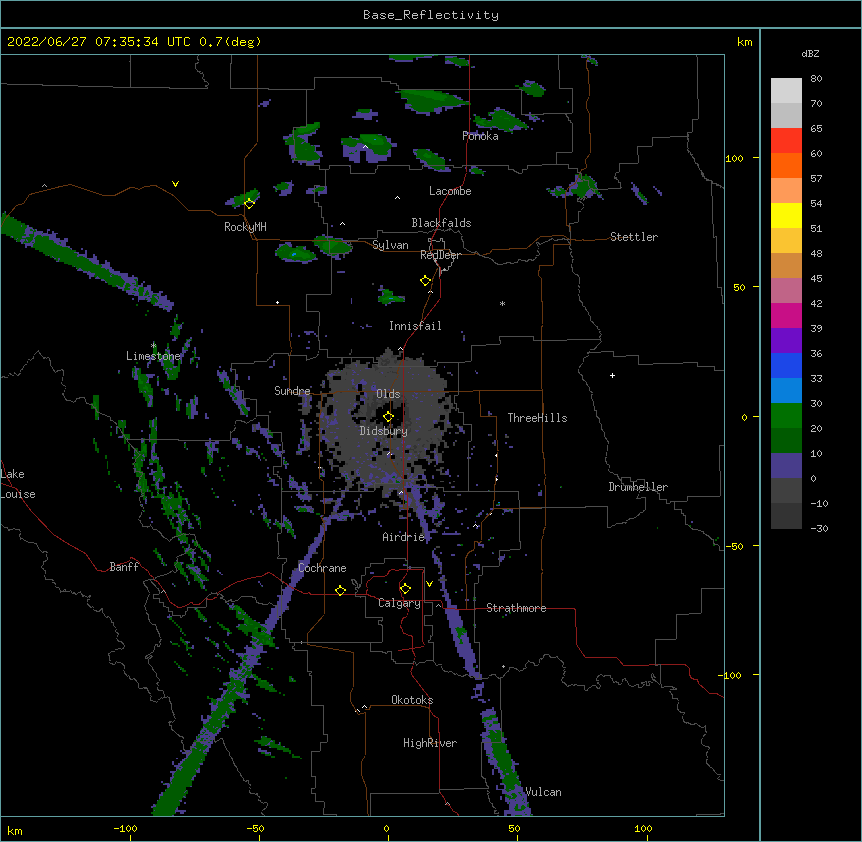Click the Sylvan town label
Image resolution: width=862 pixels, height=842 pixels.
(x=390, y=245)
